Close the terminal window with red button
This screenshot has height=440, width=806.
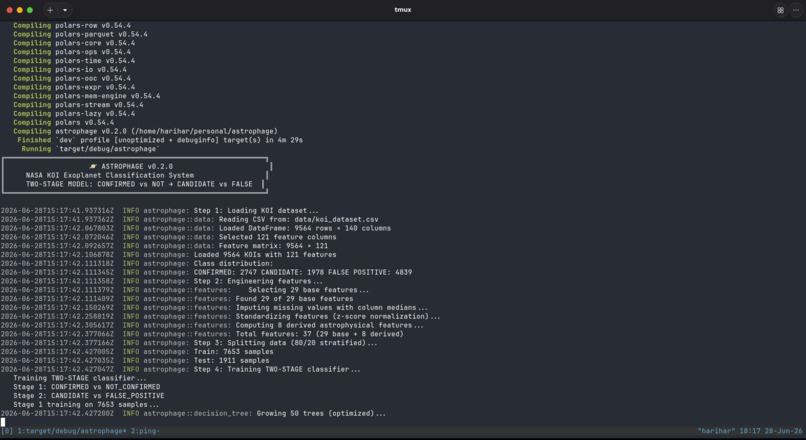pyautogui.click(x=9, y=10)
